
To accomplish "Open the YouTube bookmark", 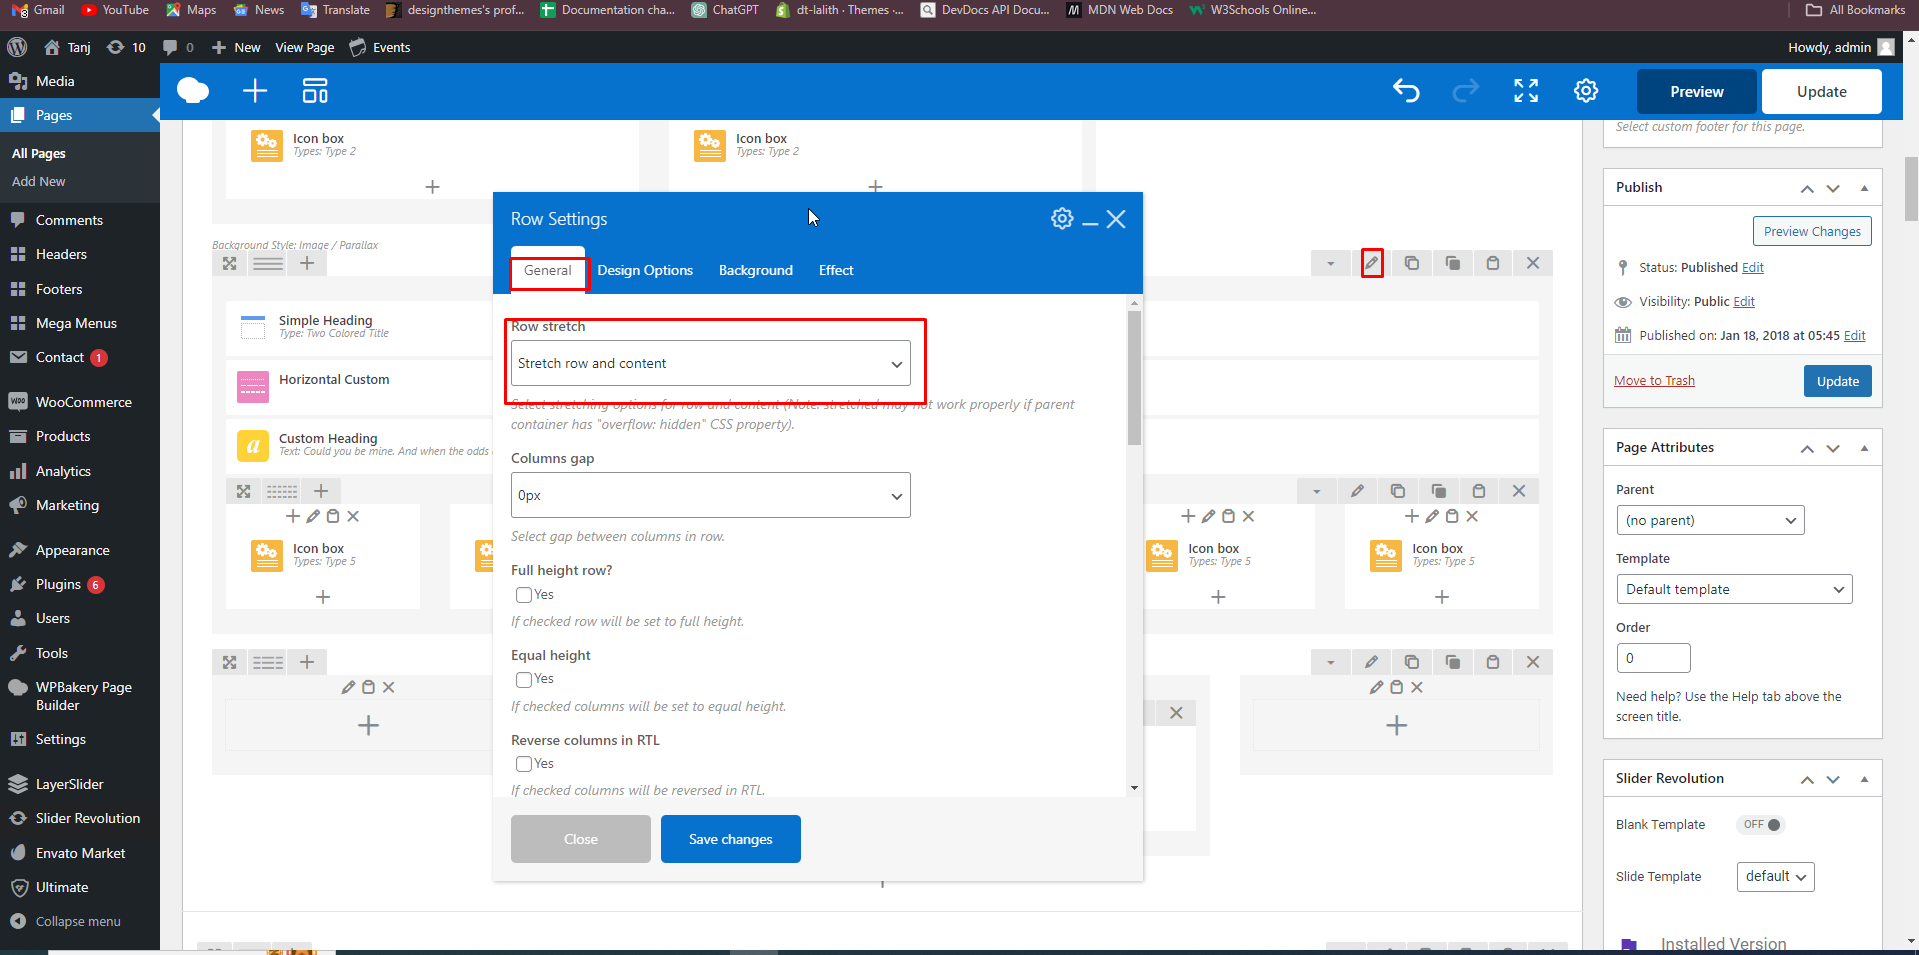I will (114, 10).
